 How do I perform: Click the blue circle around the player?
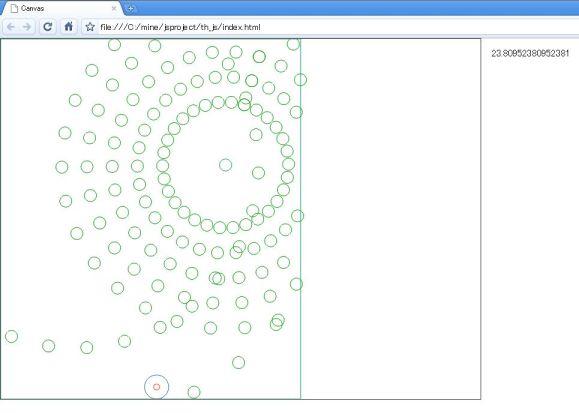click(x=157, y=387)
